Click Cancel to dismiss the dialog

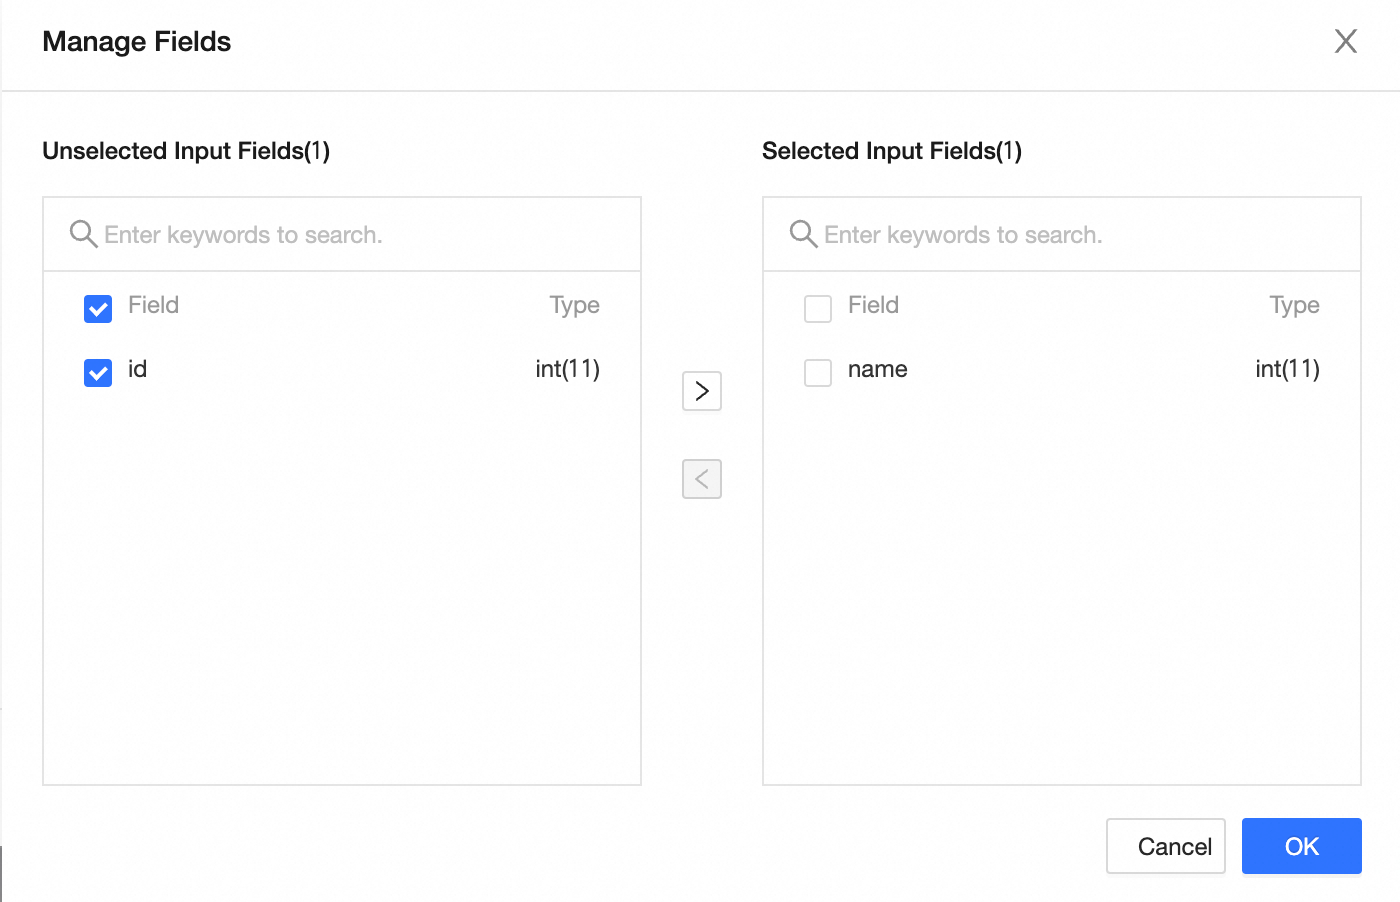tap(1165, 845)
